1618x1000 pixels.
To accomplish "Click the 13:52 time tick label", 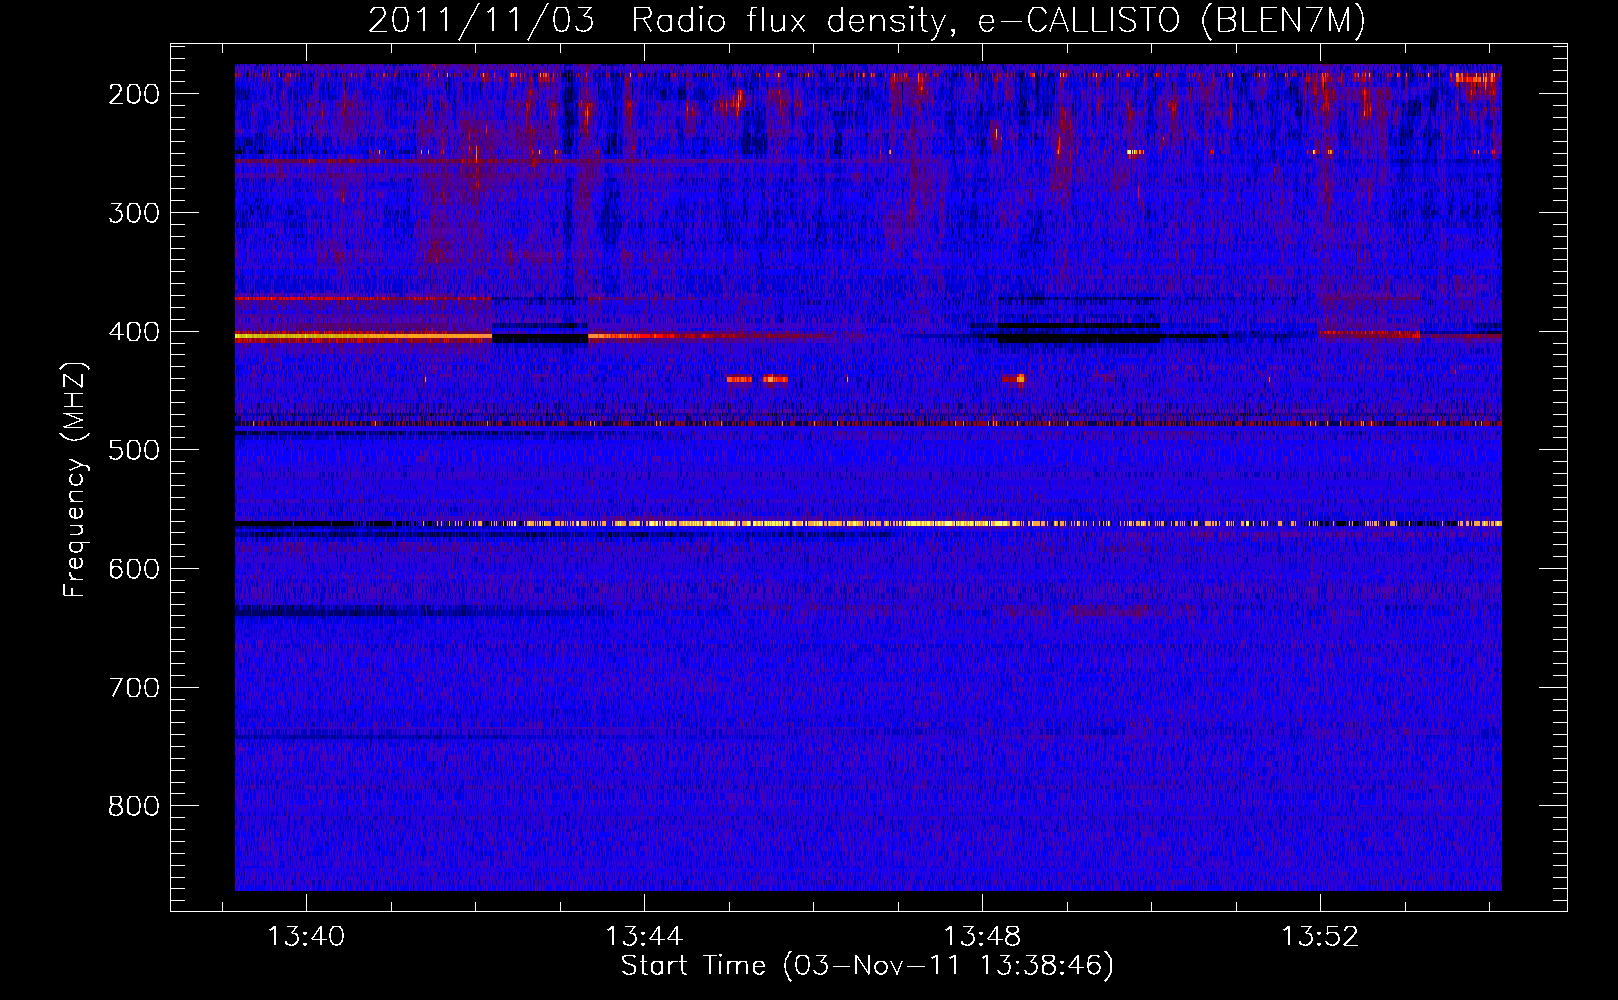I will click(1320, 937).
